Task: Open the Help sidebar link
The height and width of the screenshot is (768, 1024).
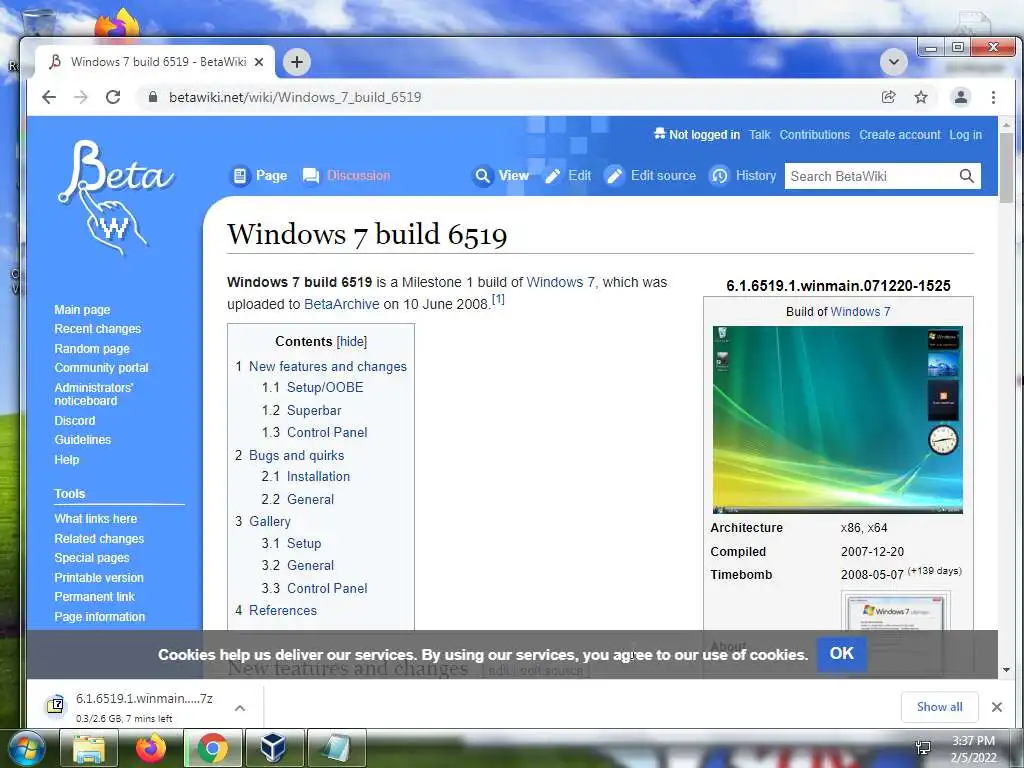Action: click(67, 460)
